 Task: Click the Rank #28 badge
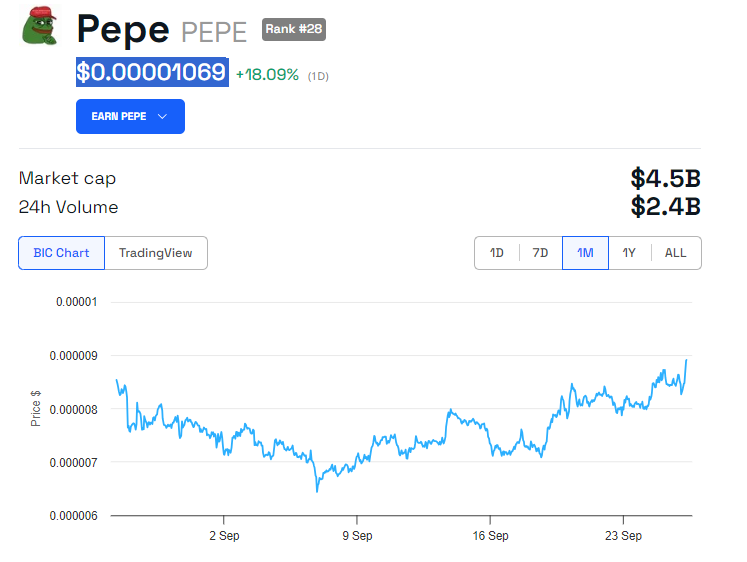[294, 30]
